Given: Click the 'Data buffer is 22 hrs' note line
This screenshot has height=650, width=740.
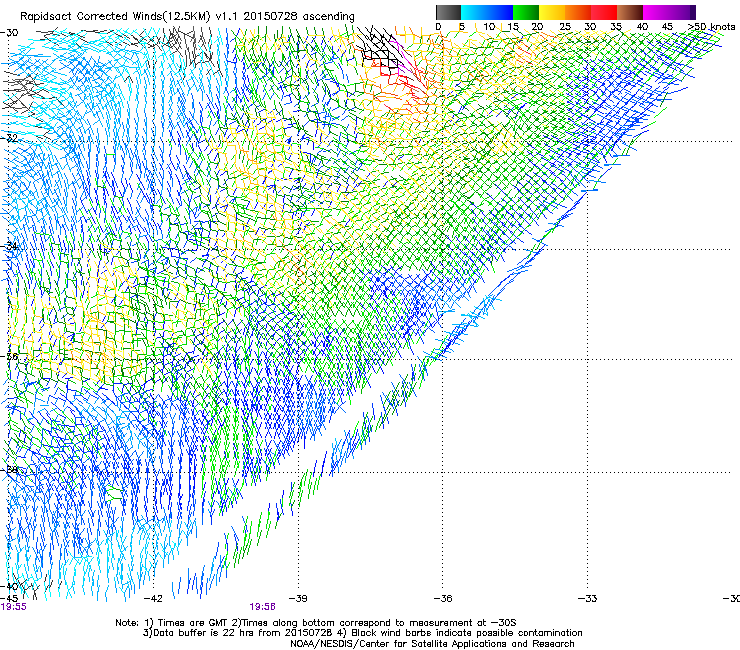Looking at the screenshot, I should coord(362,633).
